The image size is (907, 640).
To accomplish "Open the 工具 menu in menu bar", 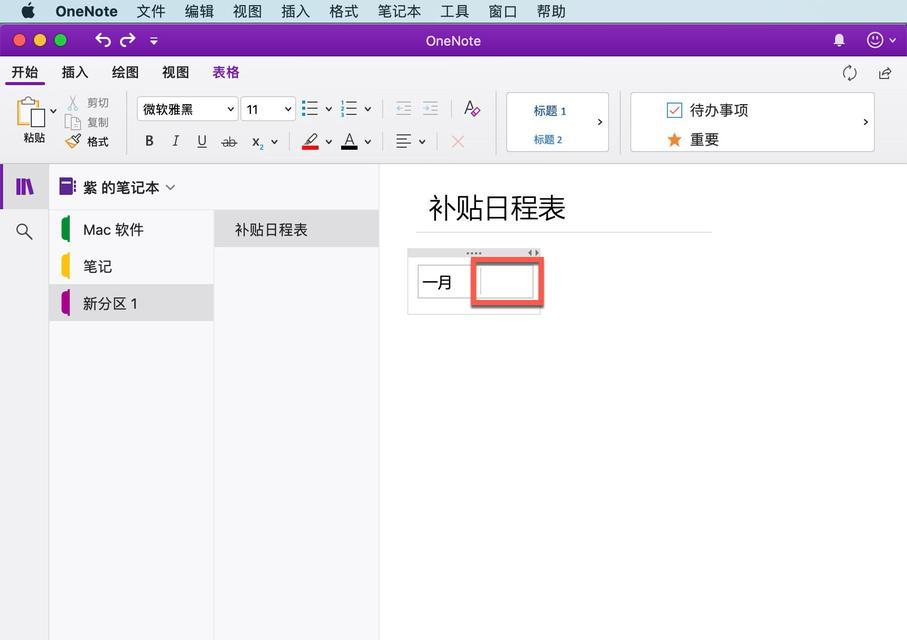I will 455,11.
